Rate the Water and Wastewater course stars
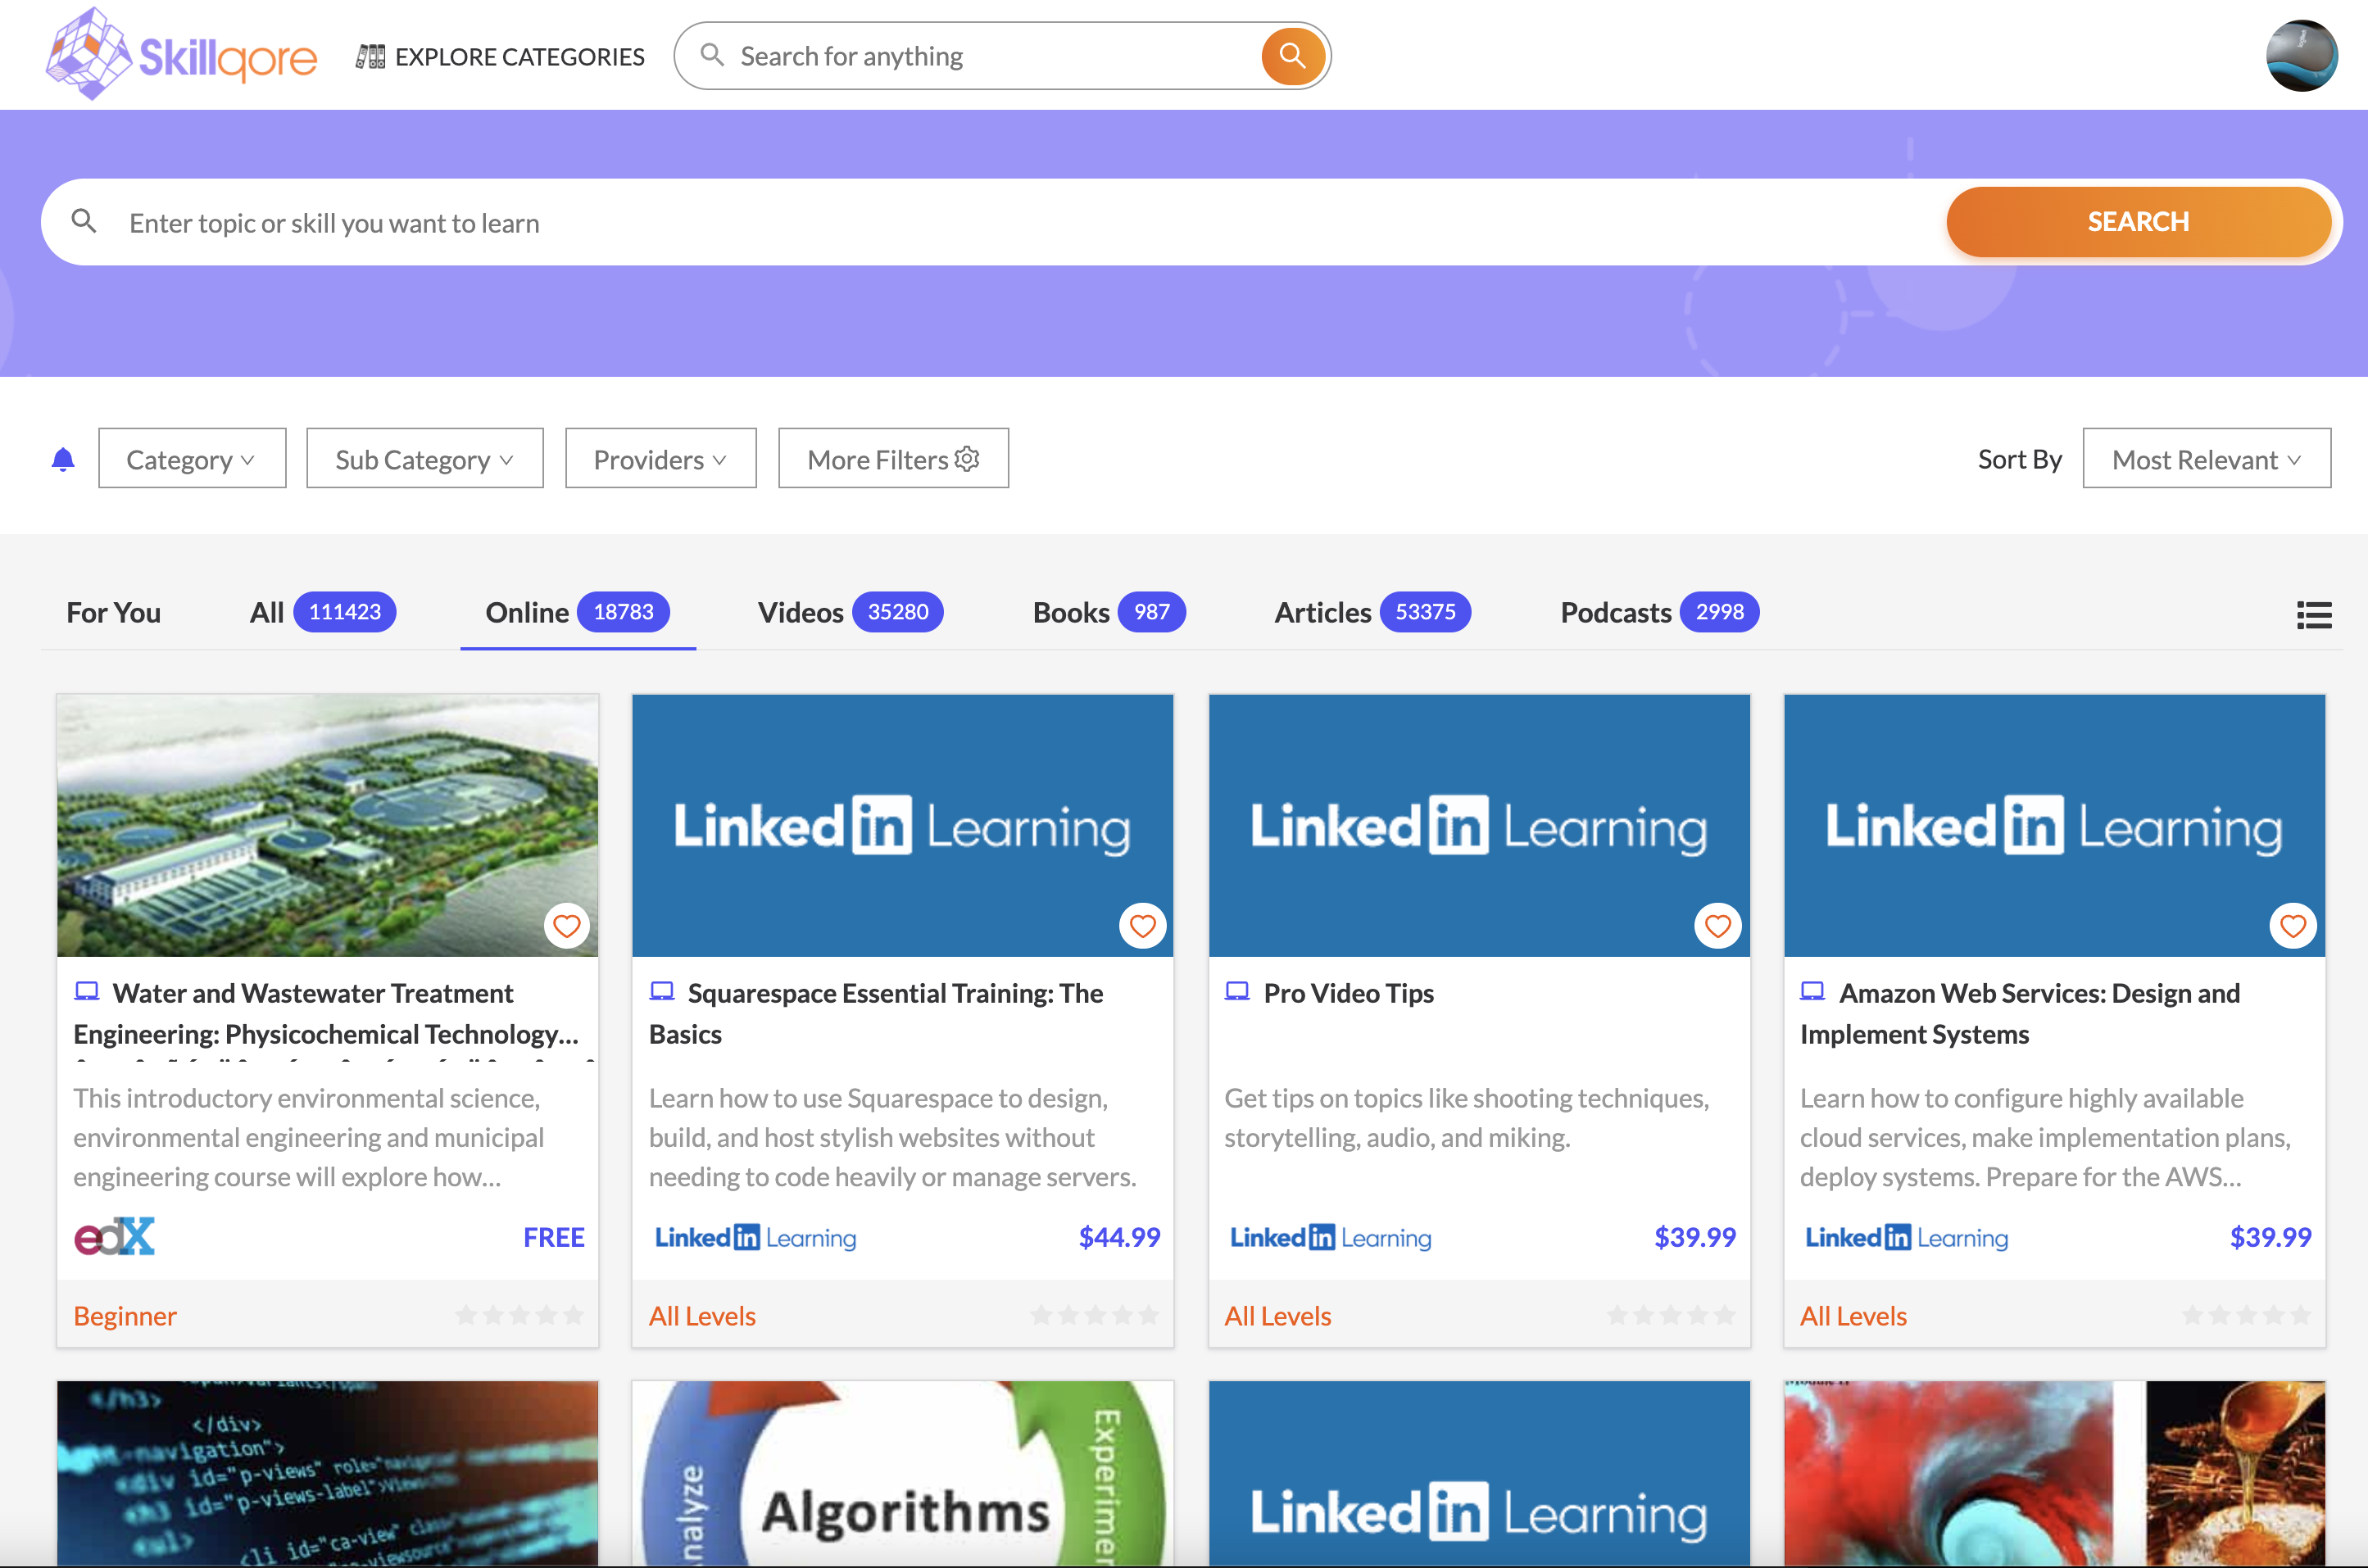This screenshot has width=2368, height=1568. 519,1315
